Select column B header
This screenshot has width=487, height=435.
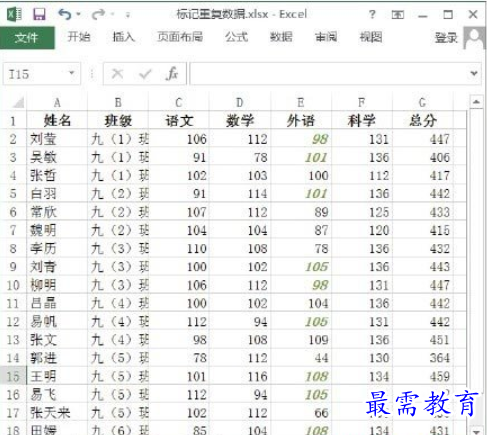pos(118,102)
